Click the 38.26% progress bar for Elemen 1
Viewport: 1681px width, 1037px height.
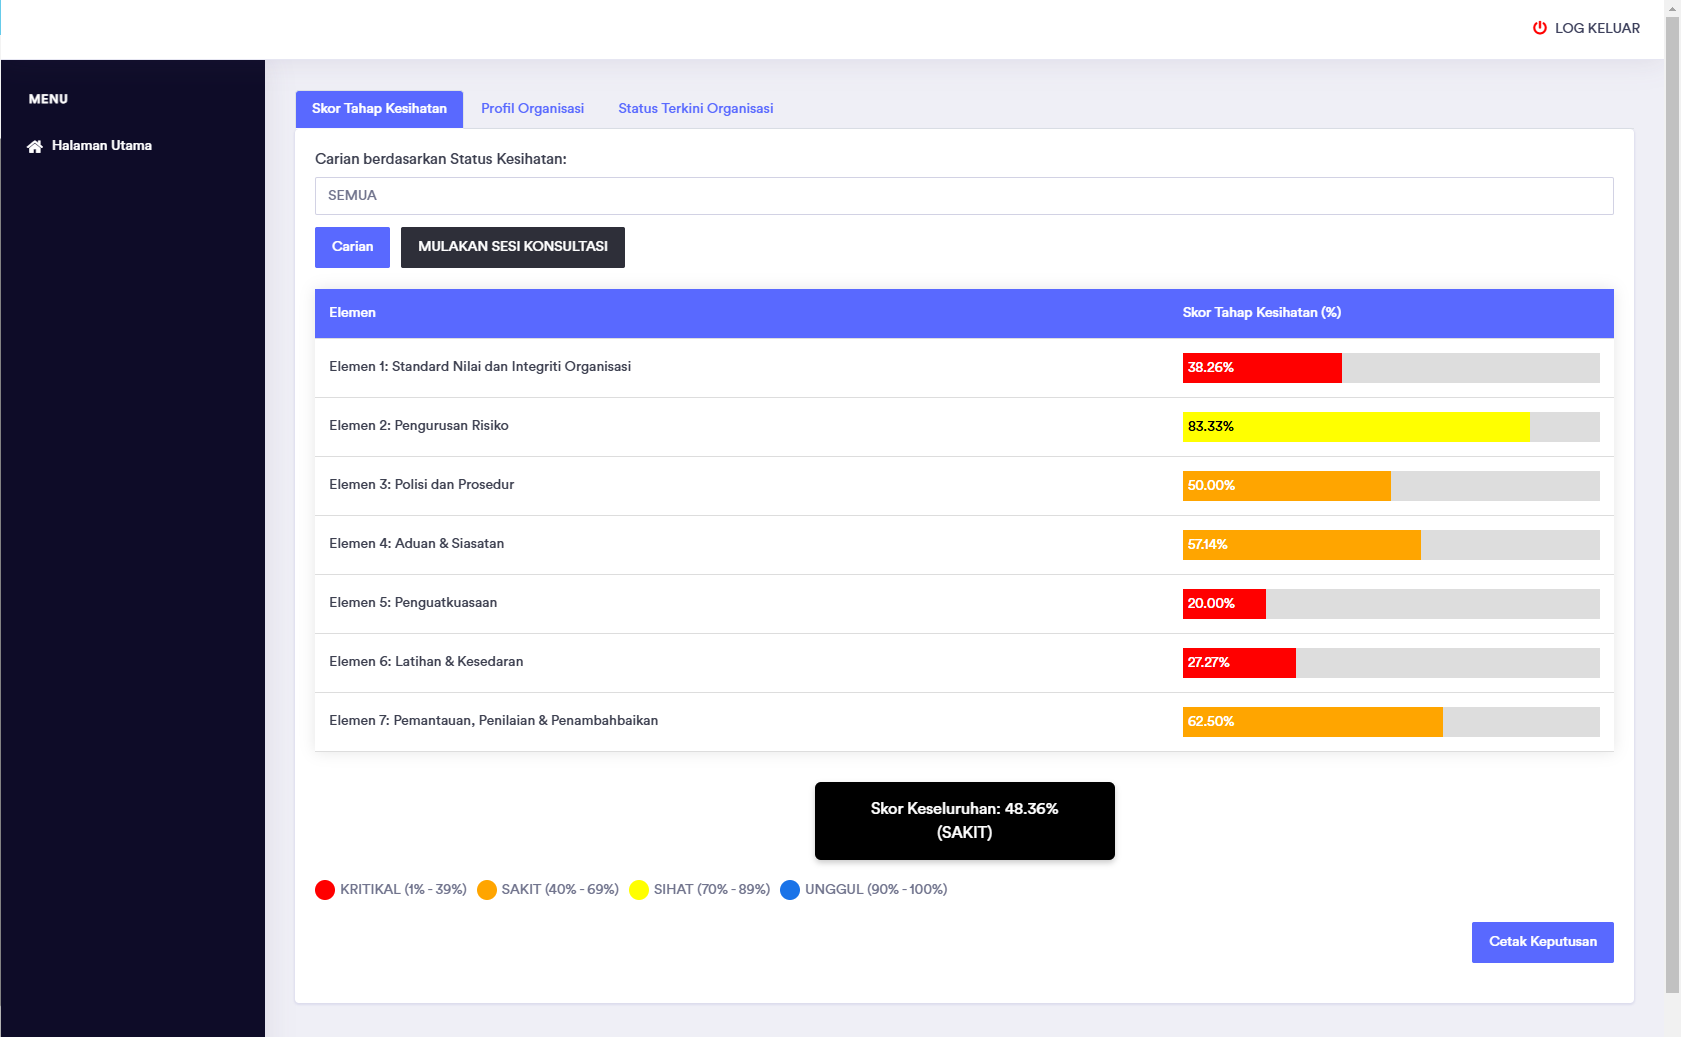[1262, 368]
